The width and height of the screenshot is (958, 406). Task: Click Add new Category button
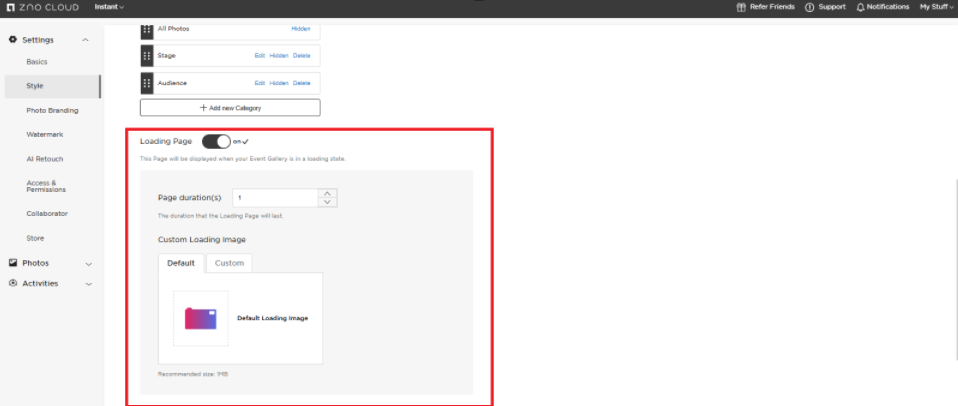point(230,107)
